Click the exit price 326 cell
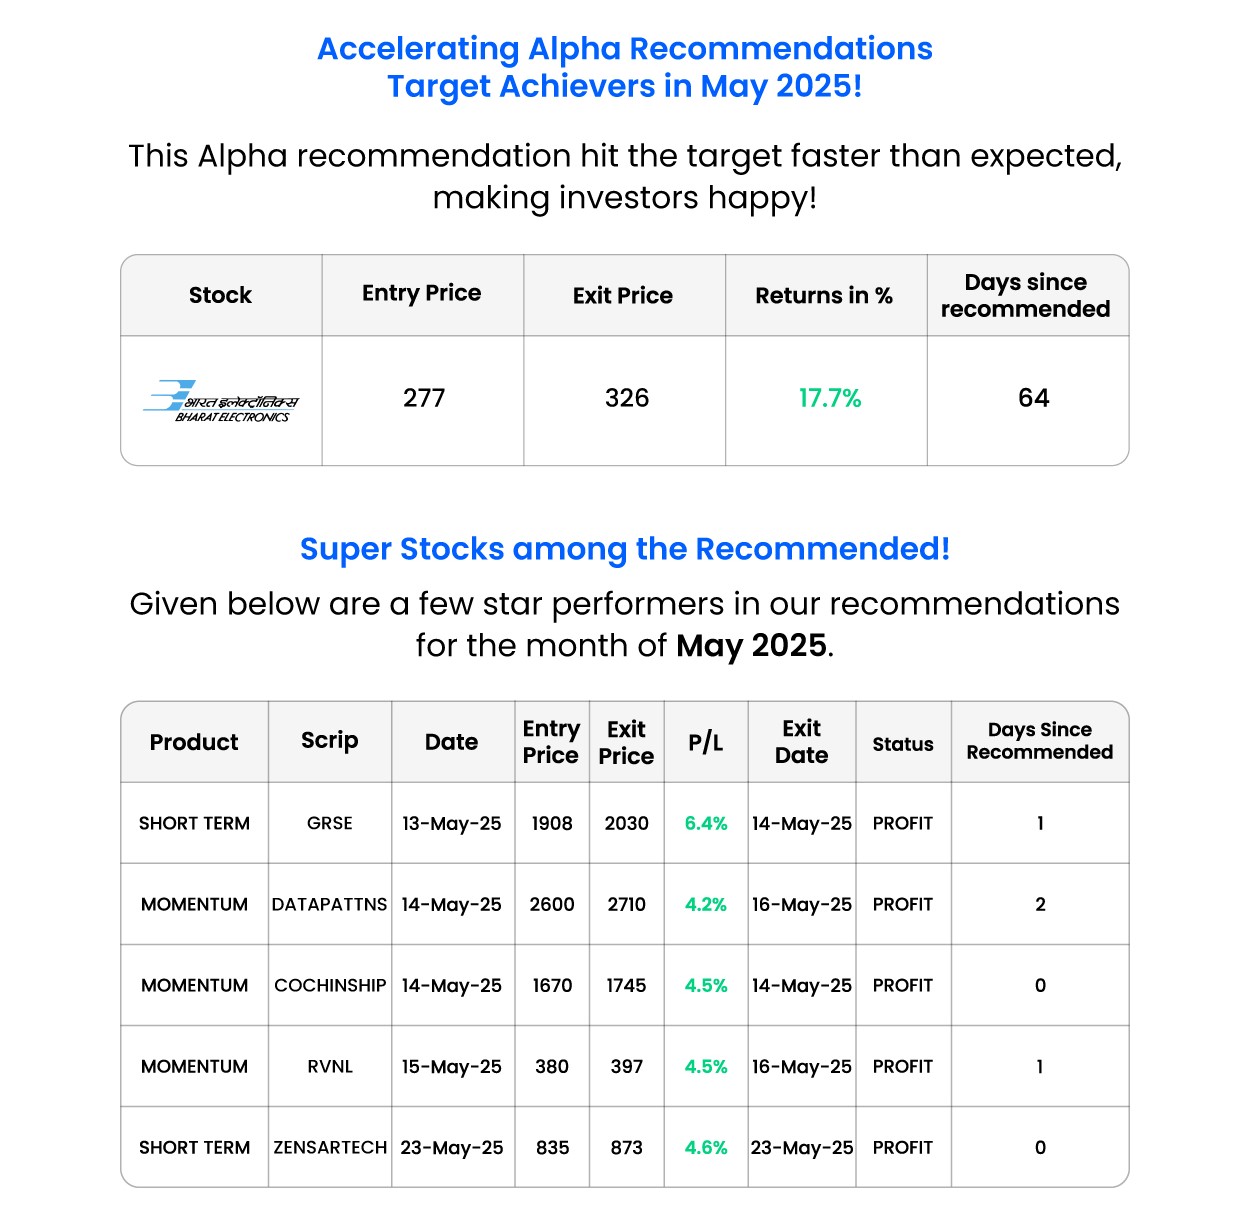The width and height of the screenshot is (1250, 1214). click(x=627, y=399)
